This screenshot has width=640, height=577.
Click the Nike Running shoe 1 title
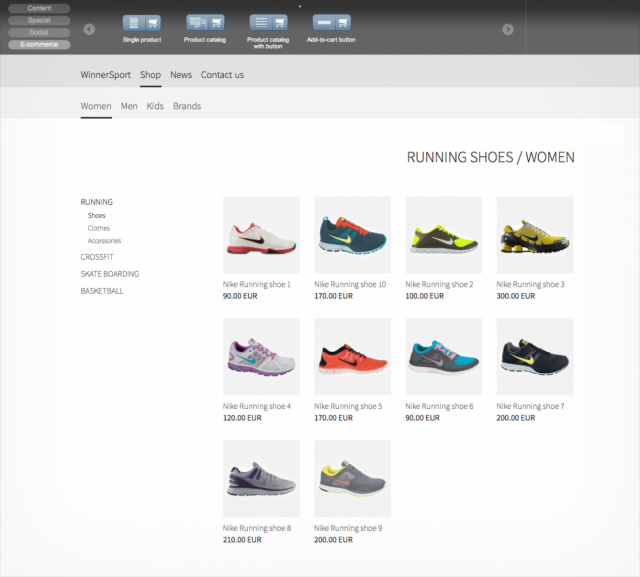(257, 284)
